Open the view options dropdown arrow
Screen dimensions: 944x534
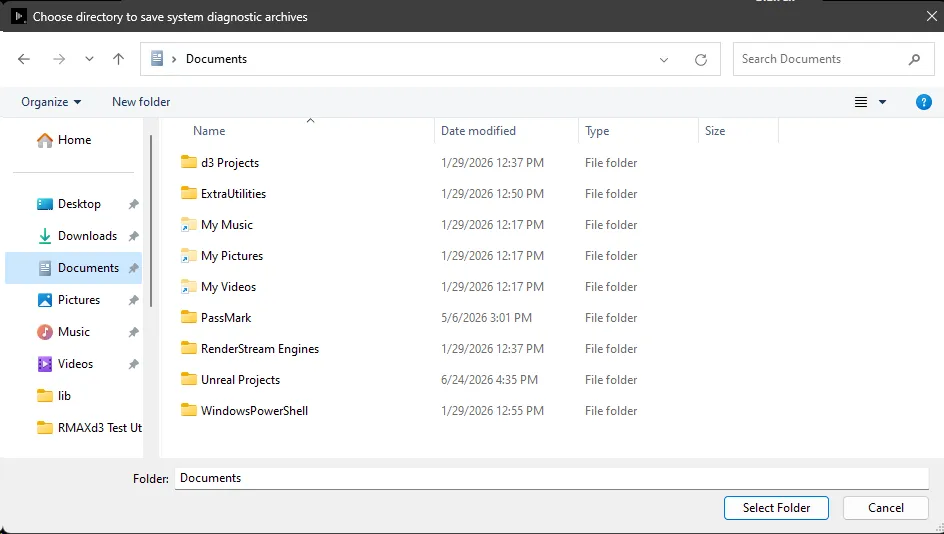point(883,102)
